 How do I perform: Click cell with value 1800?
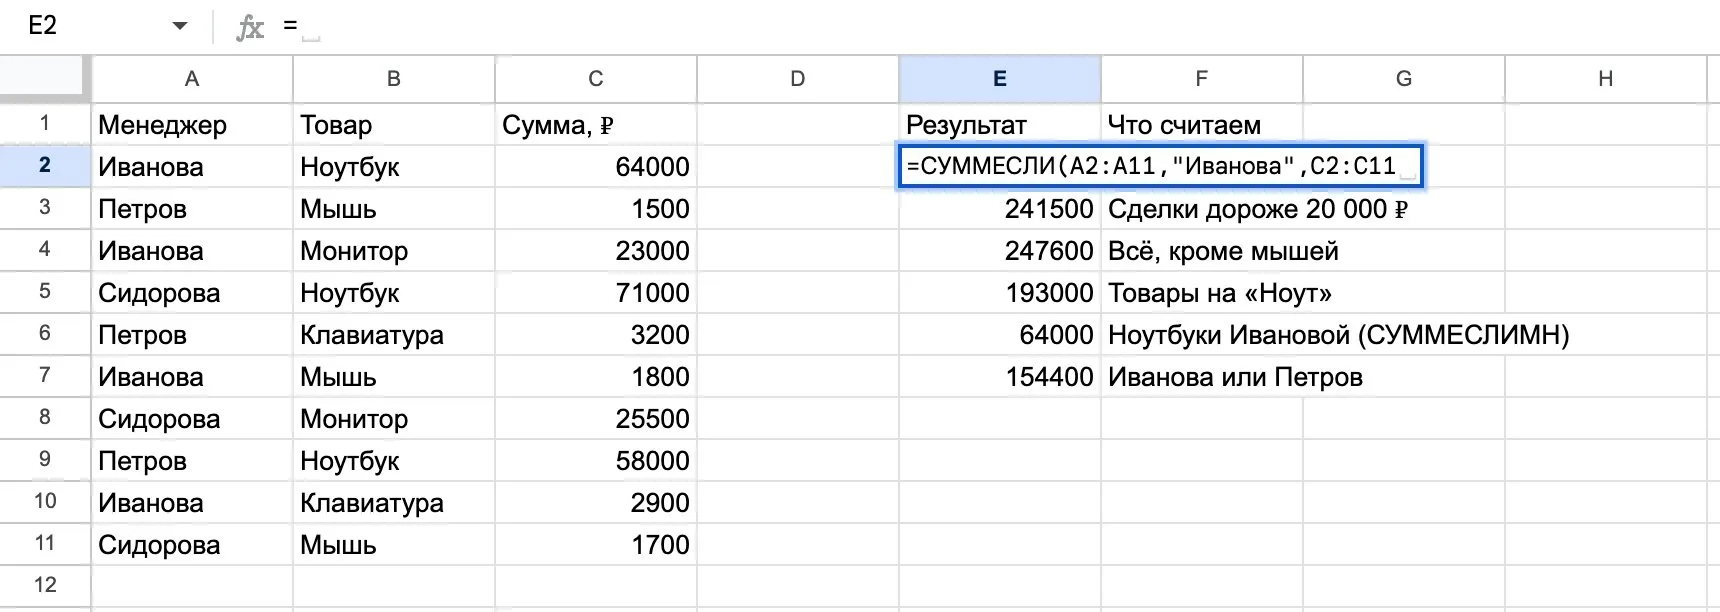click(x=596, y=377)
